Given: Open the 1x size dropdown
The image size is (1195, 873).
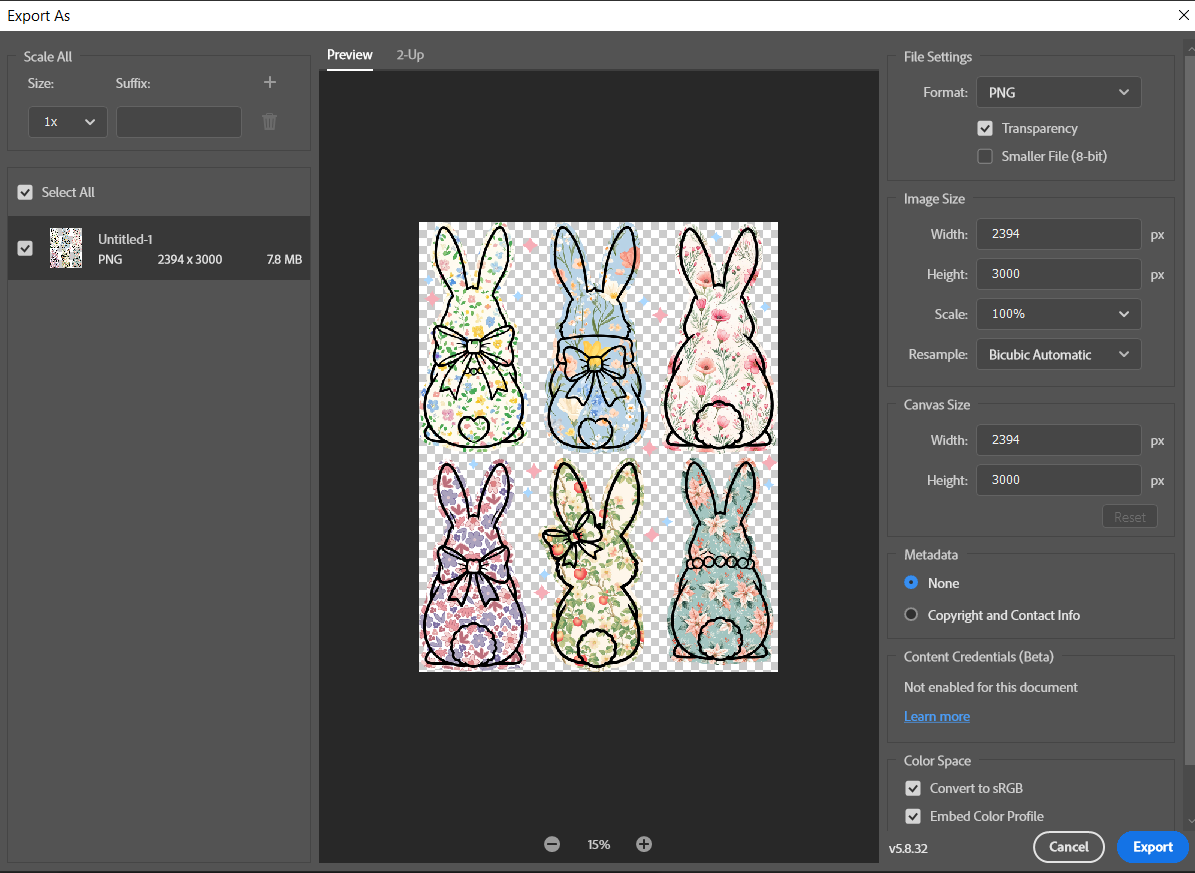Looking at the screenshot, I should pos(68,122).
